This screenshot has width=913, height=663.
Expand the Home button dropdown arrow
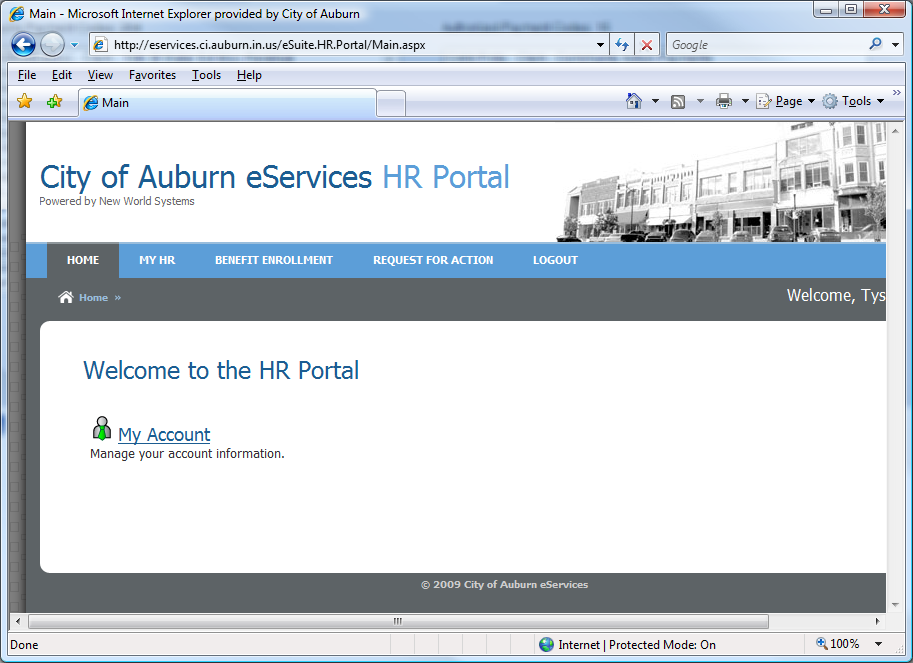pos(655,101)
